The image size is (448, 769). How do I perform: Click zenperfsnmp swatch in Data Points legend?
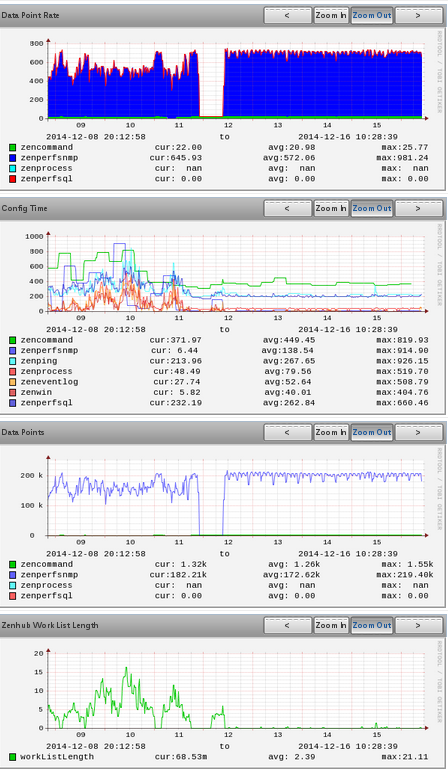[x=13, y=575]
